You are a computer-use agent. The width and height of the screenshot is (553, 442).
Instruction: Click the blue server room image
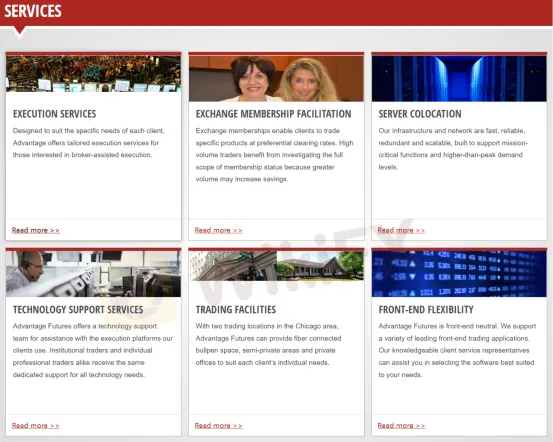click(x=459, y=79)
